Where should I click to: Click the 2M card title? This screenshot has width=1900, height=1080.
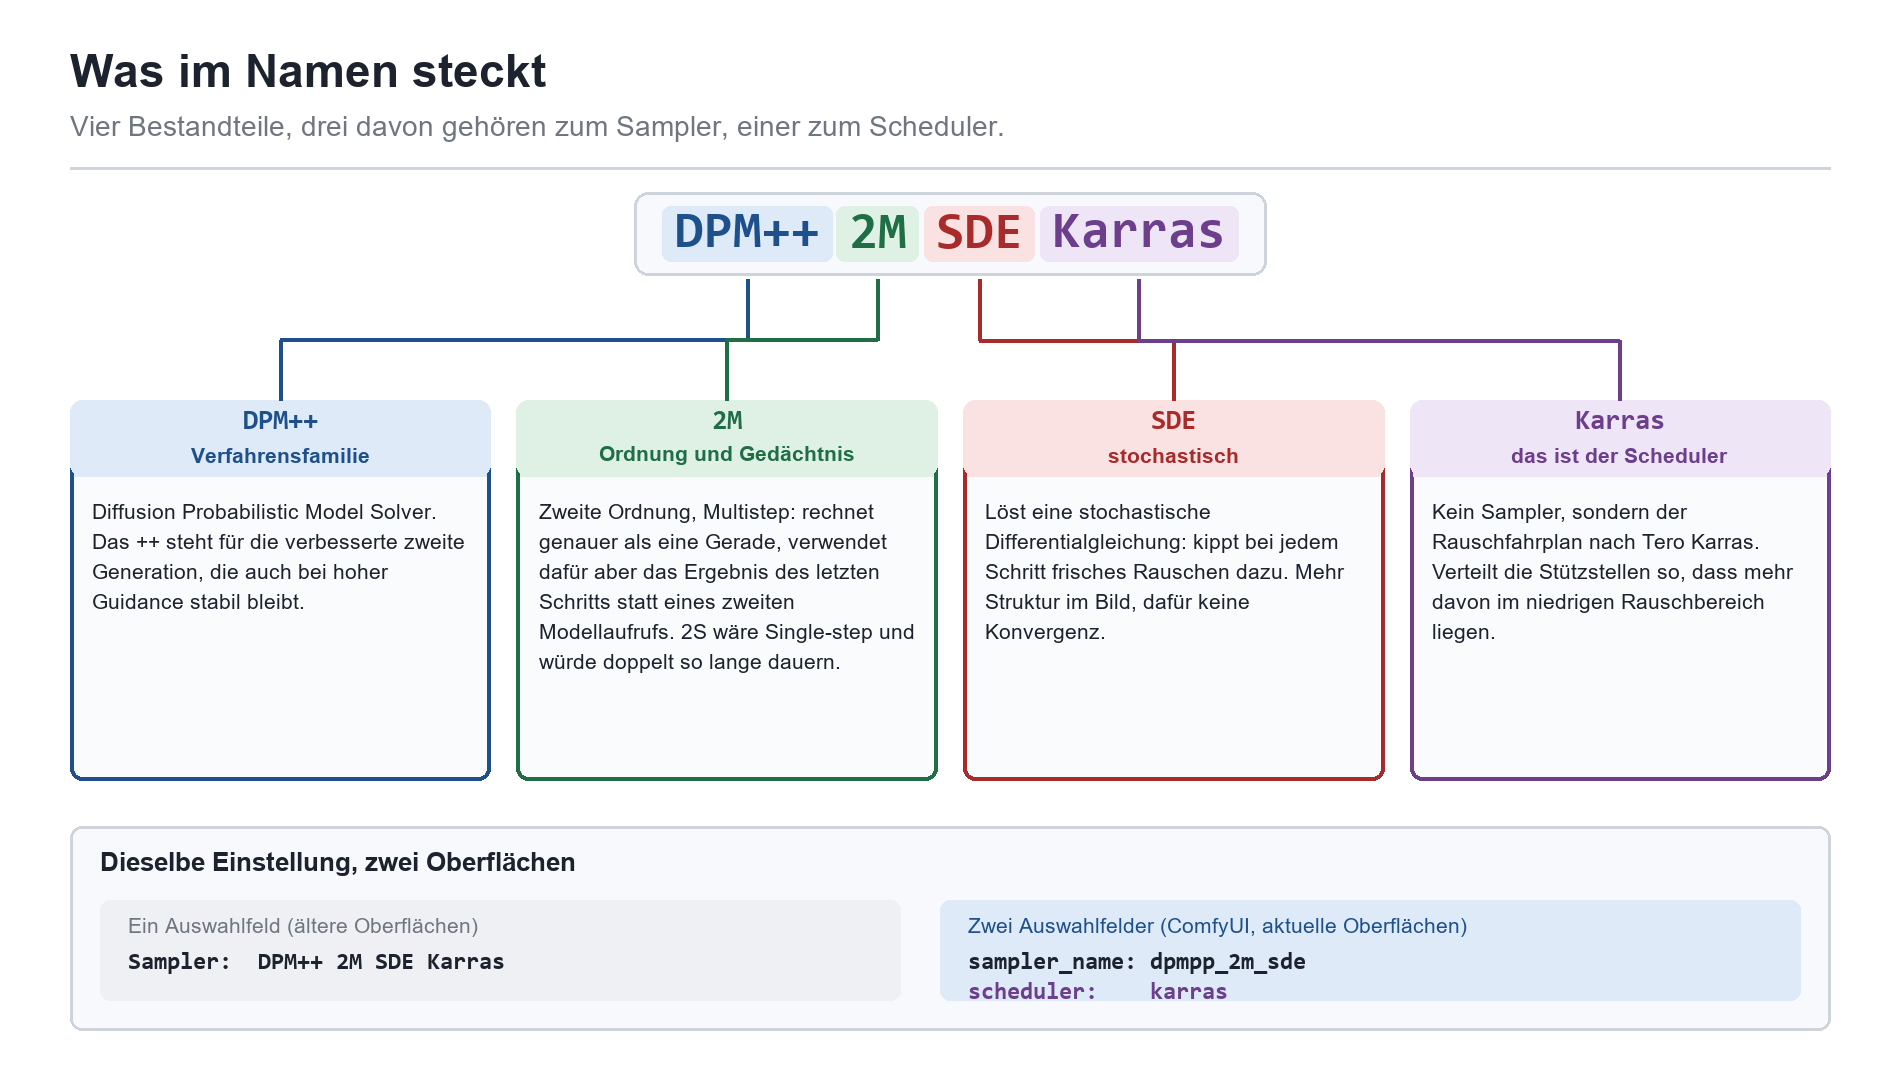coord(727,421)
